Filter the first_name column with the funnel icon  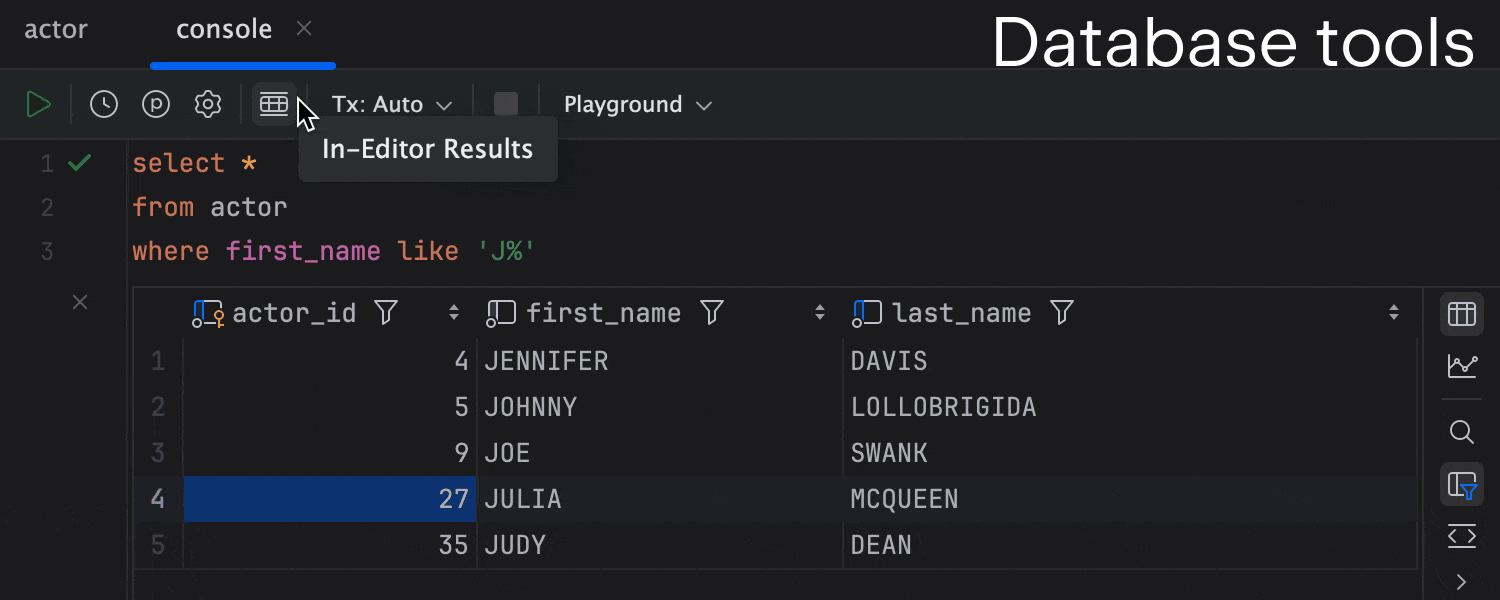pyautogui.click(x=711, y=313)
